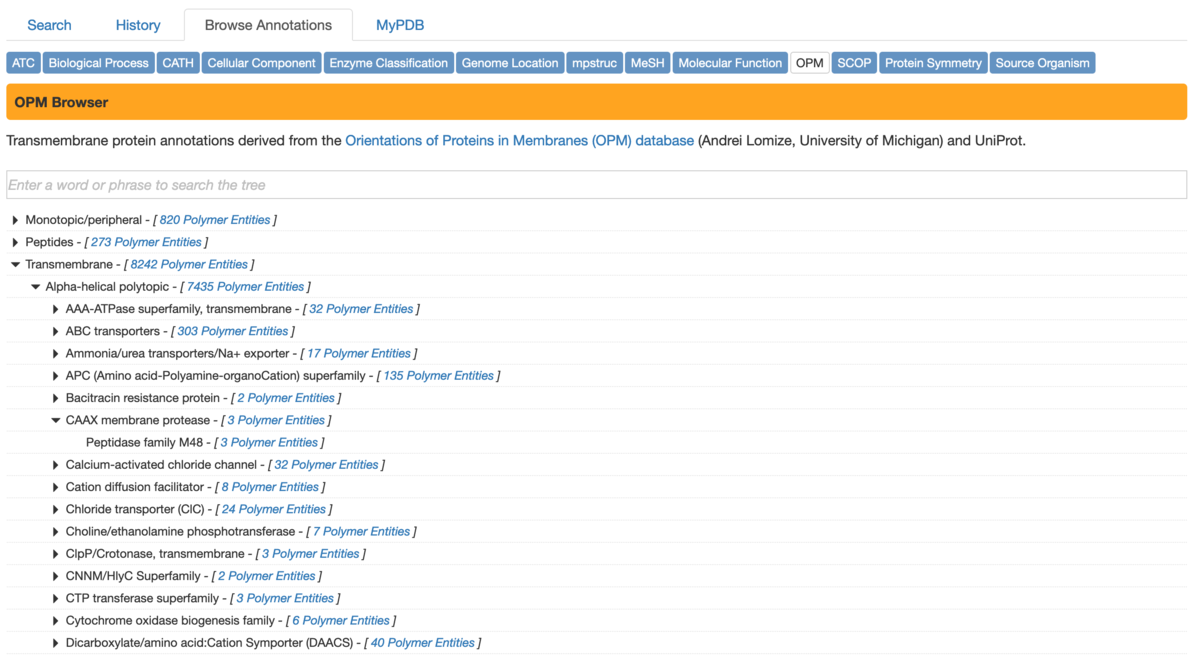Switch to the MyPDB tab

click(400, 24)
